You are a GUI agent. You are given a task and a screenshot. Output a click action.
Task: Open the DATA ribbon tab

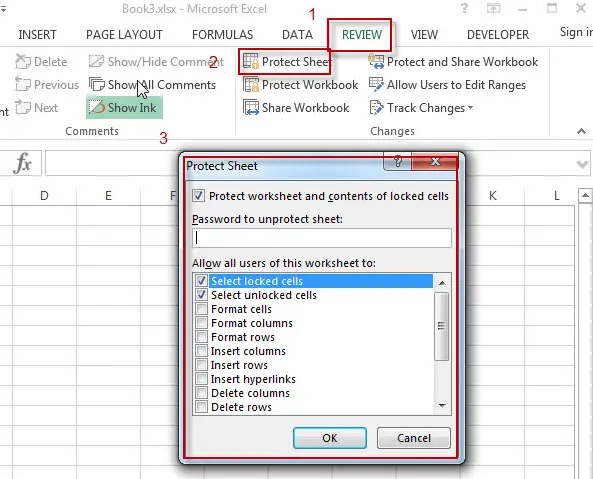pos(297,34)
